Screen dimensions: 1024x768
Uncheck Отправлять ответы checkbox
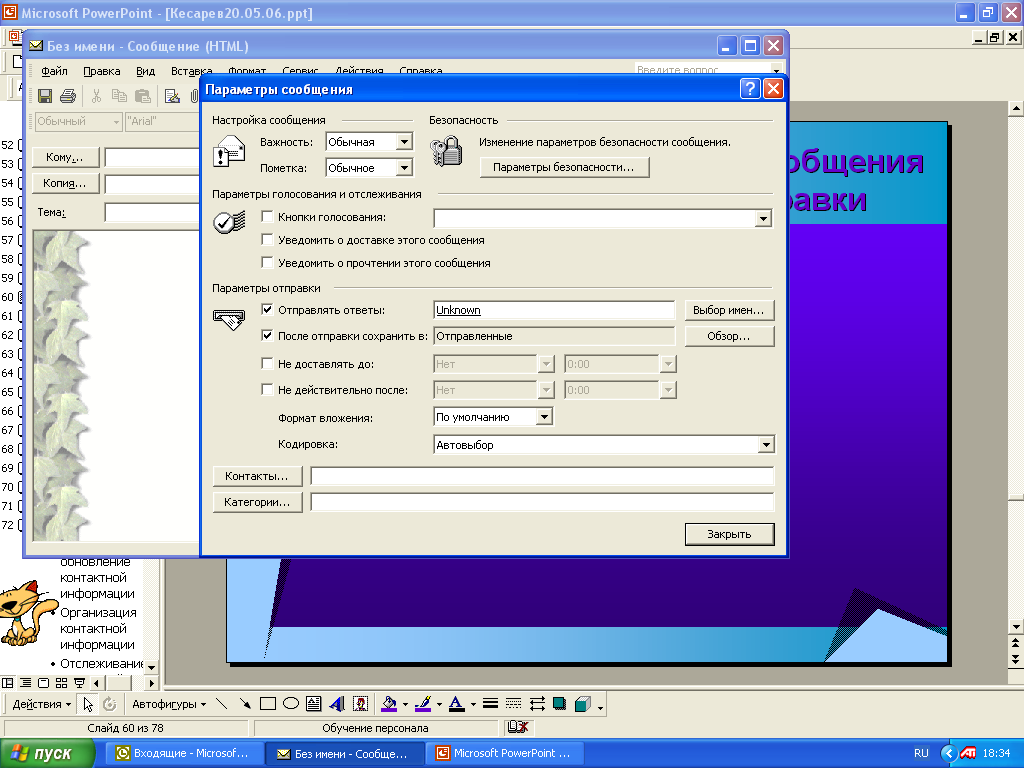point(267,310)
